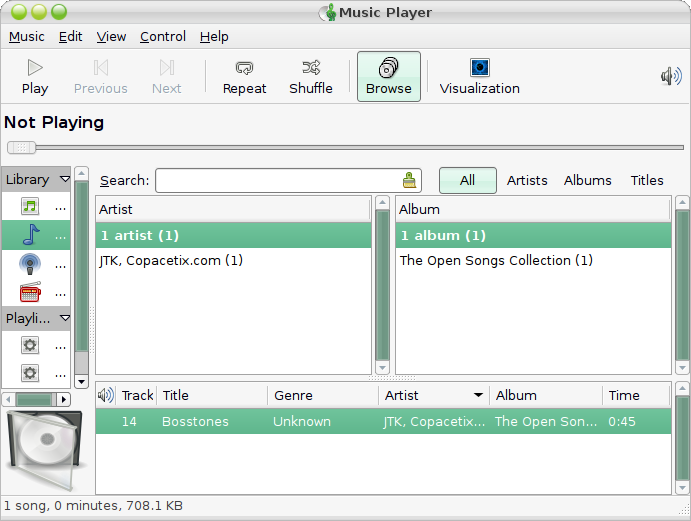691x521 pixels.
Task: Toggle Shuffle mode
Action: click(311, 76)
